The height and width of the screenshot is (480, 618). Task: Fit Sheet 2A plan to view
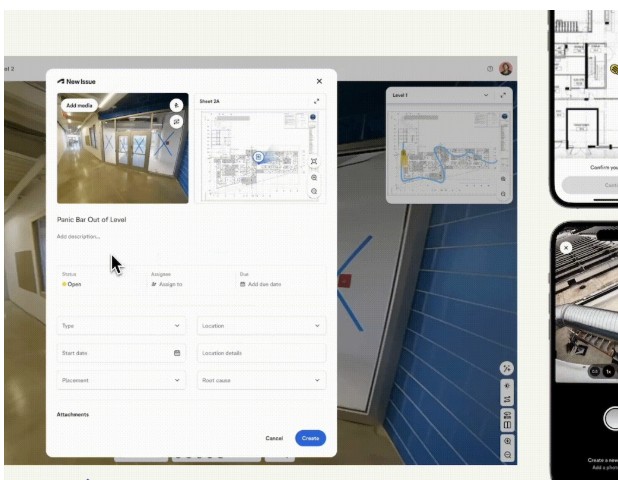pos(314,162)
